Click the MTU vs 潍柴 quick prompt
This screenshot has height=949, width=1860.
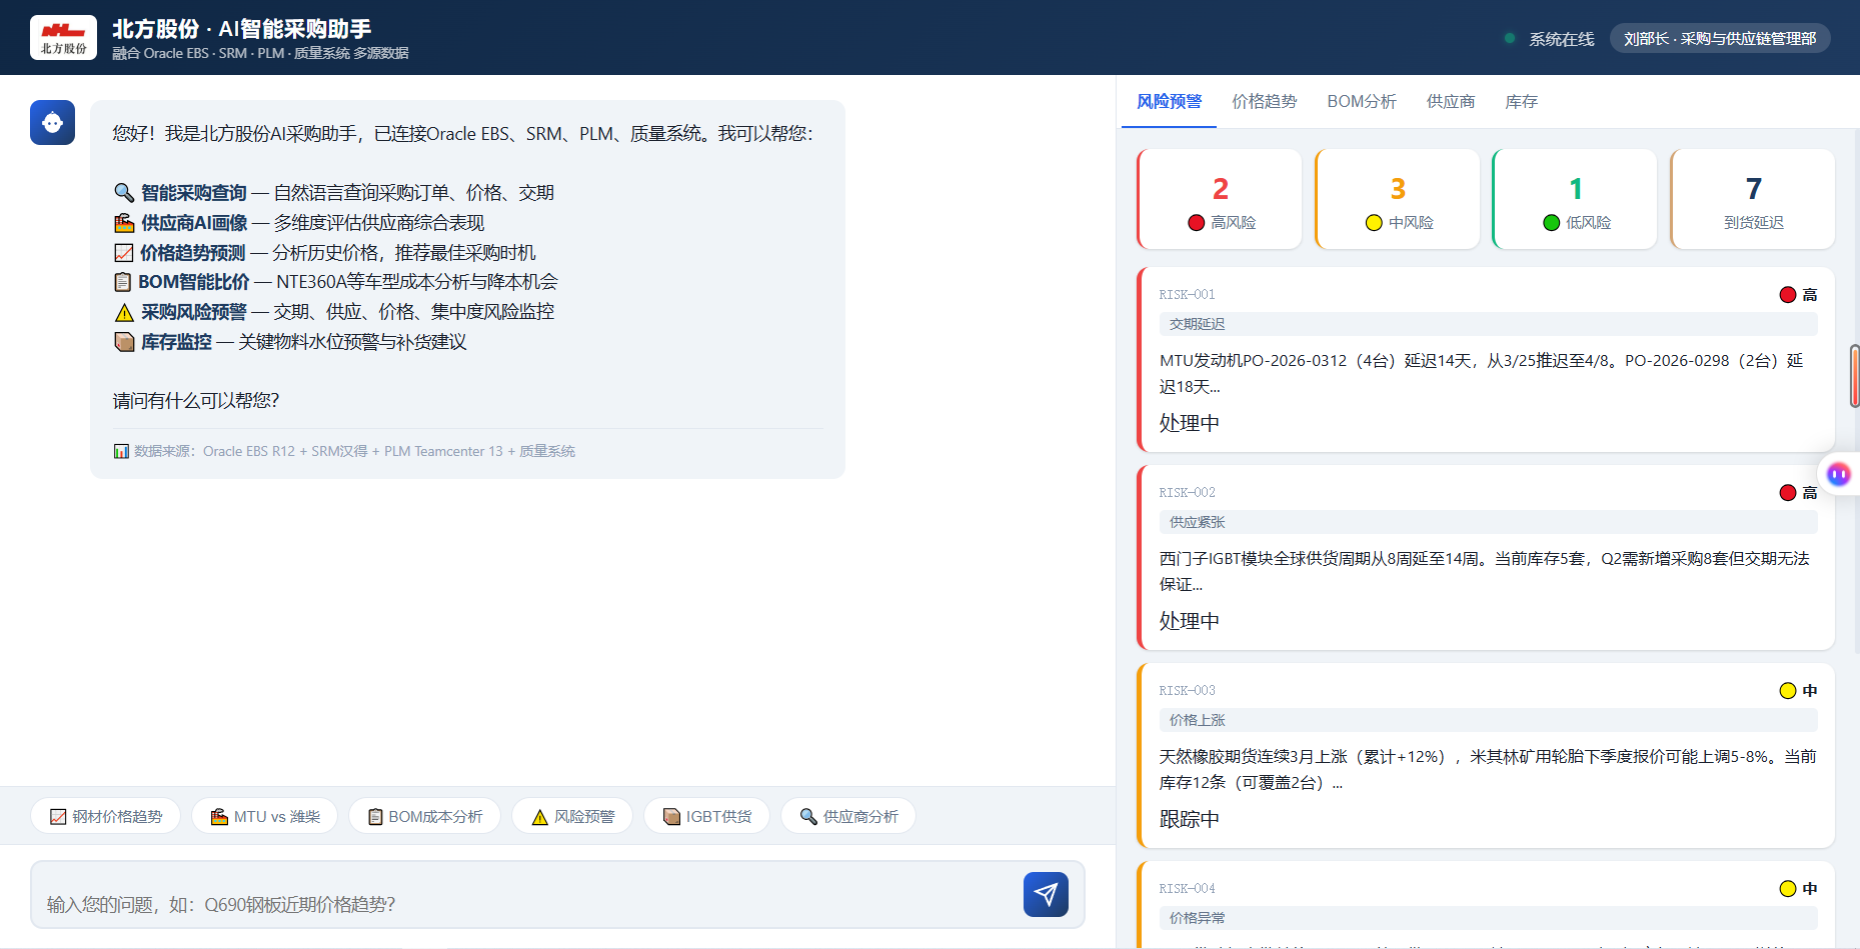click(265, 816)
